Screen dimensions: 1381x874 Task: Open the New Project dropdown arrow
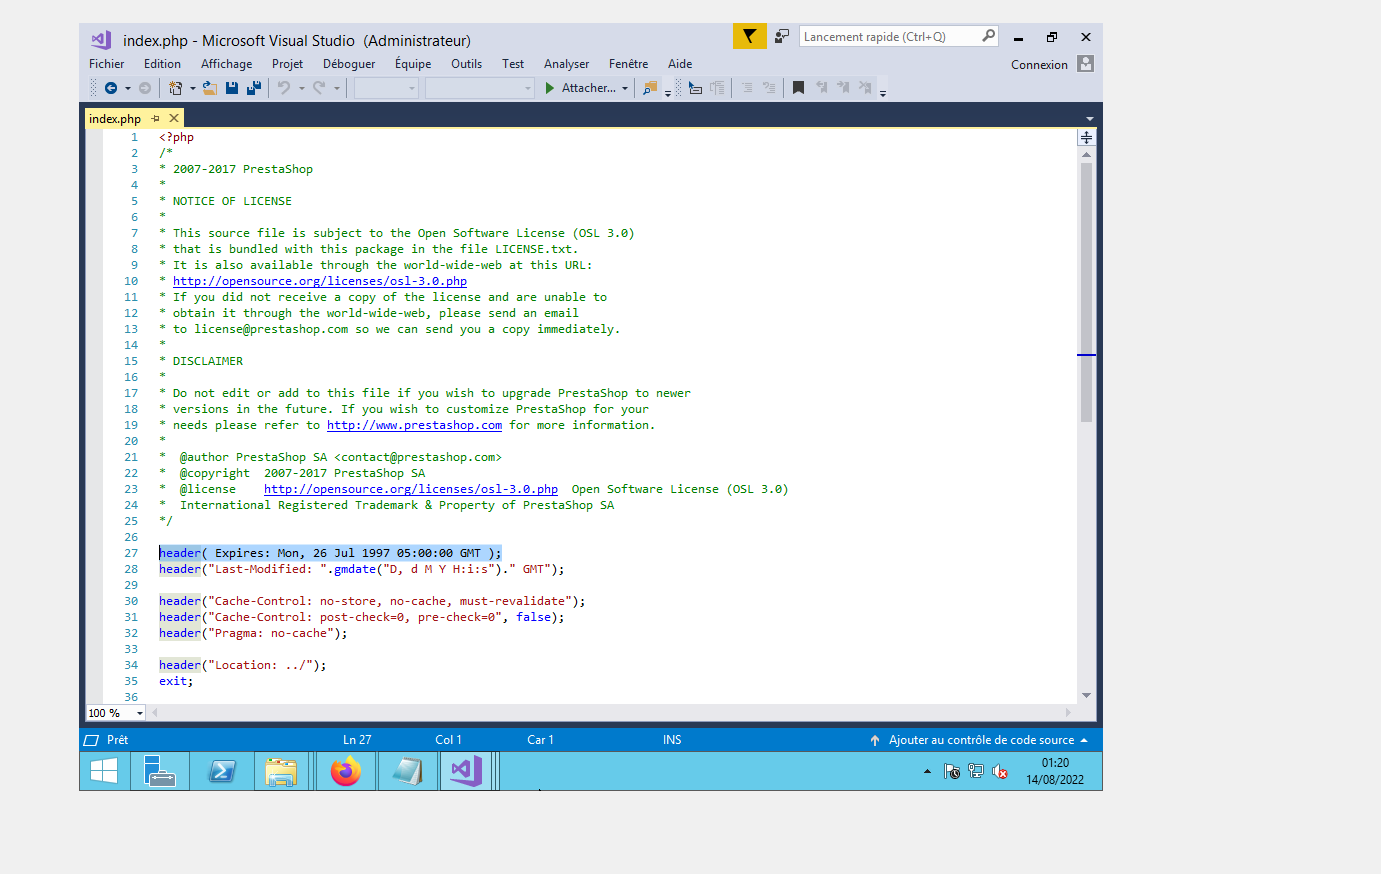pyautogui.click(x=193, y=88)
